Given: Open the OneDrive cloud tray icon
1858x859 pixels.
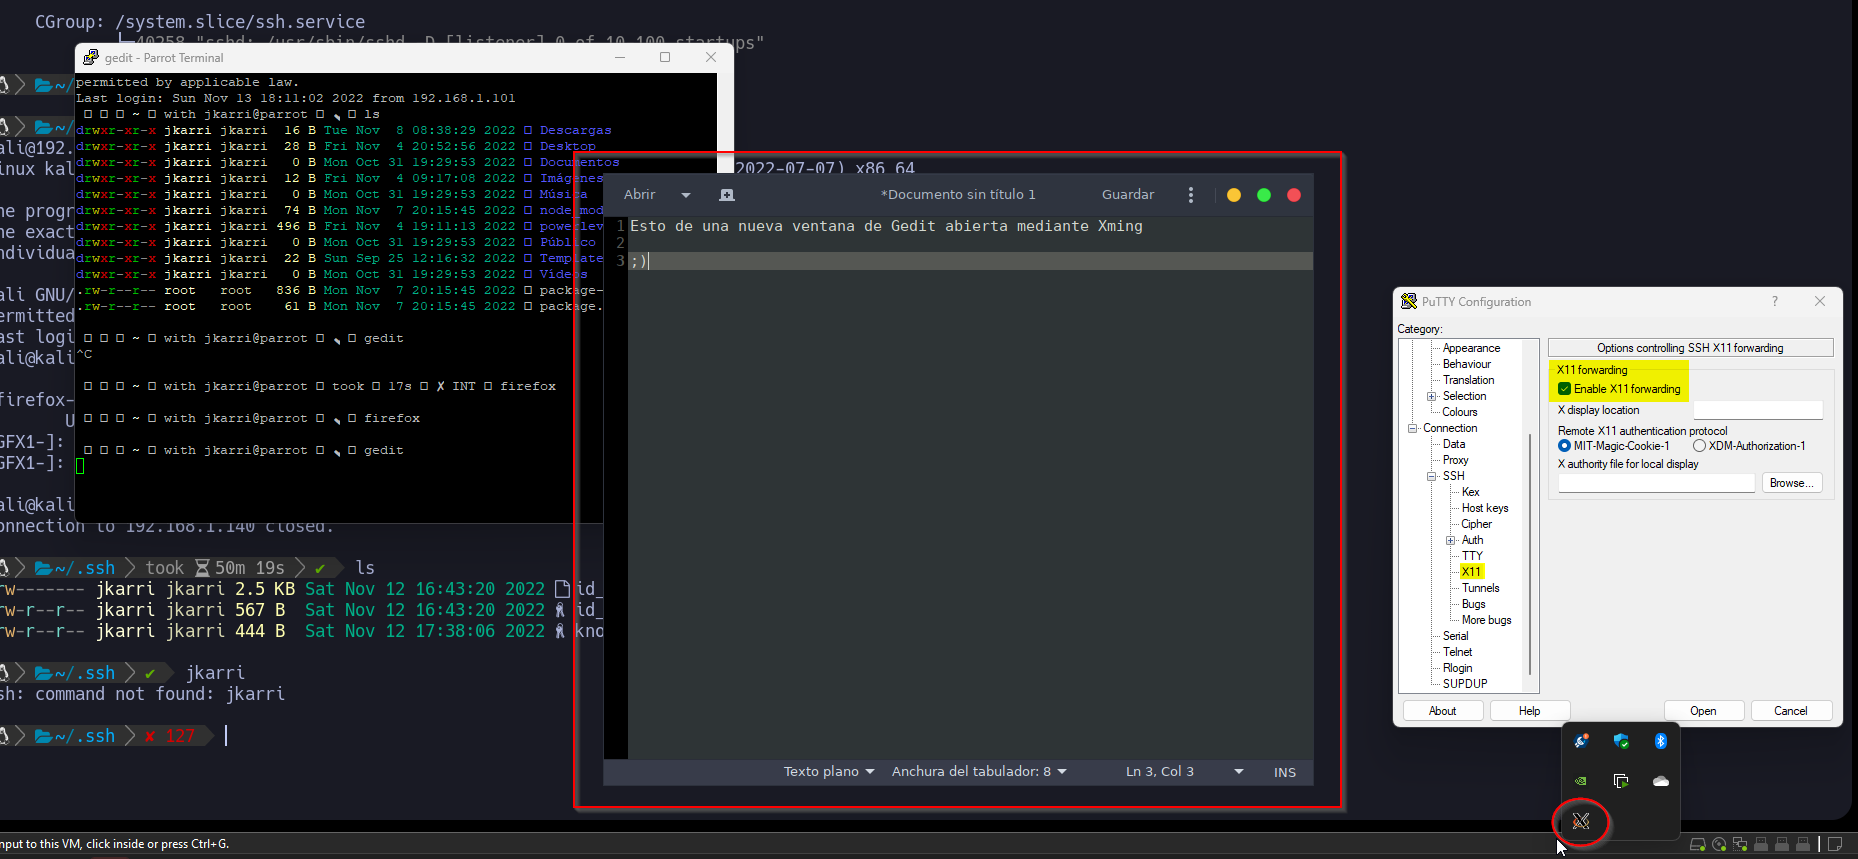Looking at the screenshot, I should click(x=1661, y=781).
